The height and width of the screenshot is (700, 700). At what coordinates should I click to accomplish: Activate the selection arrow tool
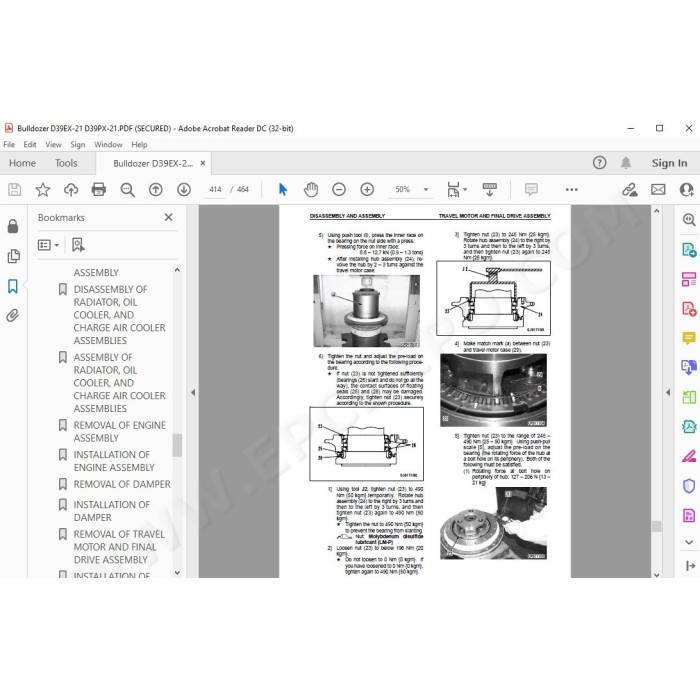[283, 189]
